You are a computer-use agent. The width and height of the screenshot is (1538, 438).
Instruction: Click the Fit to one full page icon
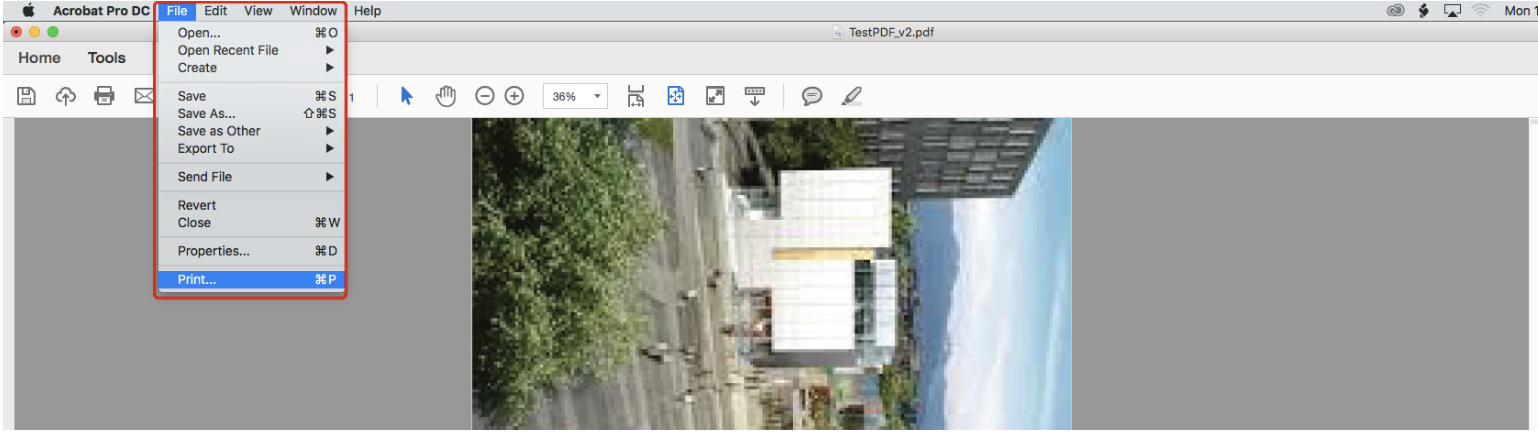coord(676,96)
